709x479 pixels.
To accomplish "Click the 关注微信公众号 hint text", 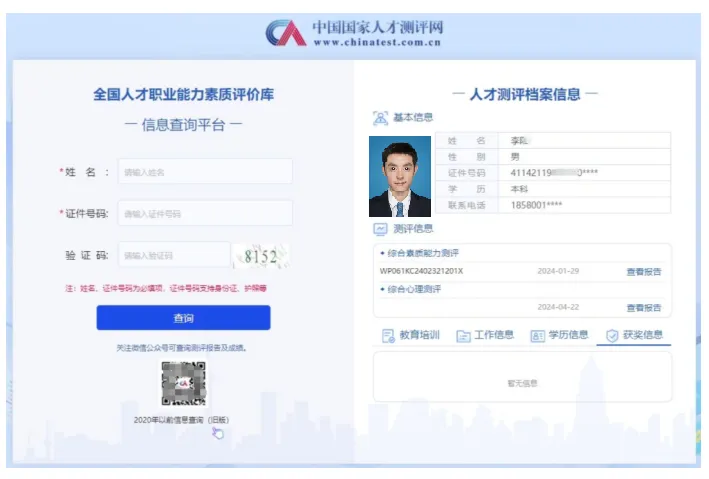I will click(x=181, y=348).
